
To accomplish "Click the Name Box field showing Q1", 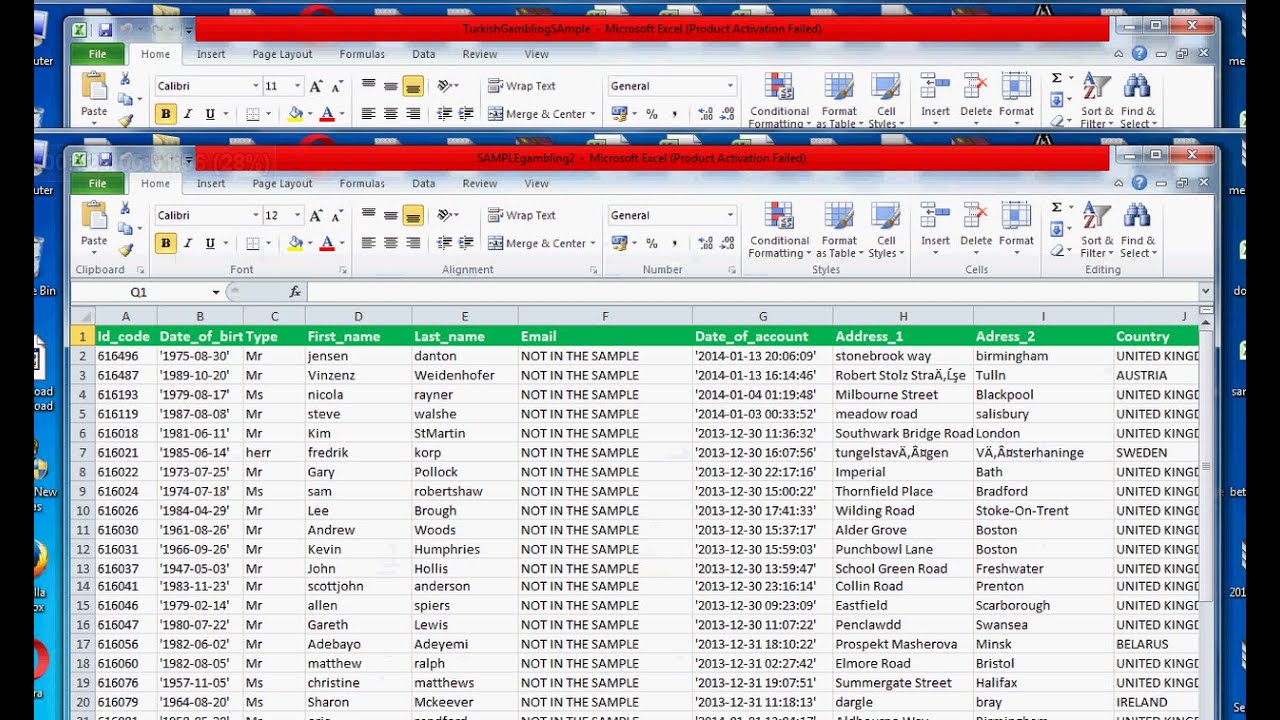I will [x=139, y=292].
